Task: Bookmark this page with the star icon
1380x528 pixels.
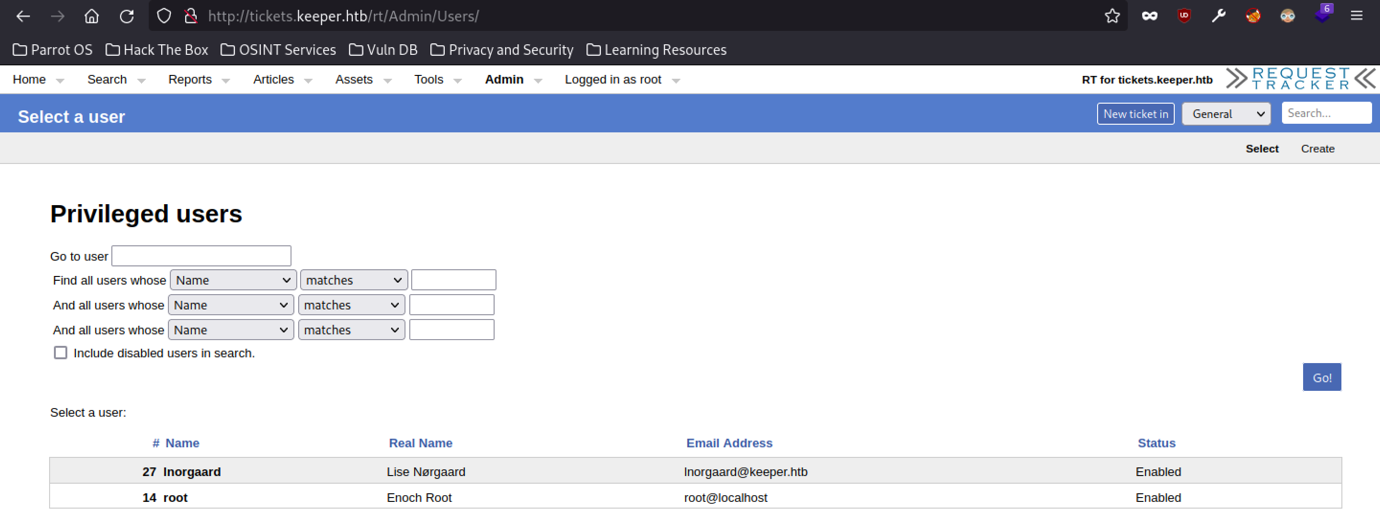Action: pos(1112,16)
